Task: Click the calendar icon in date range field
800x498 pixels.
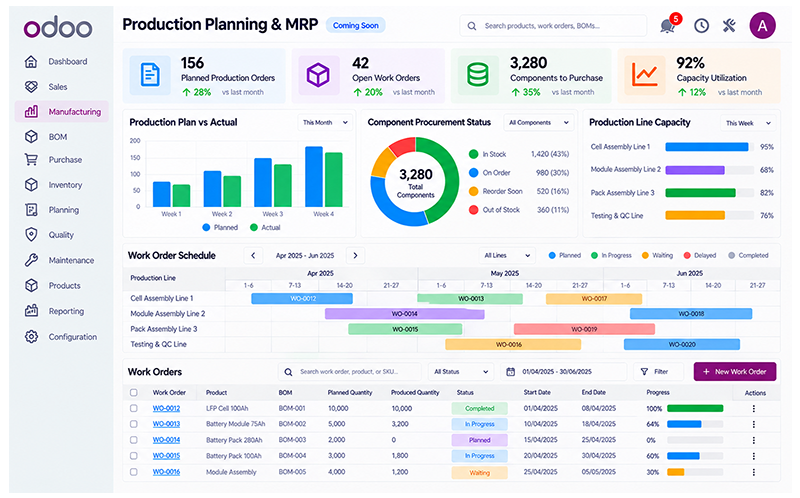Action: [510, 372]
